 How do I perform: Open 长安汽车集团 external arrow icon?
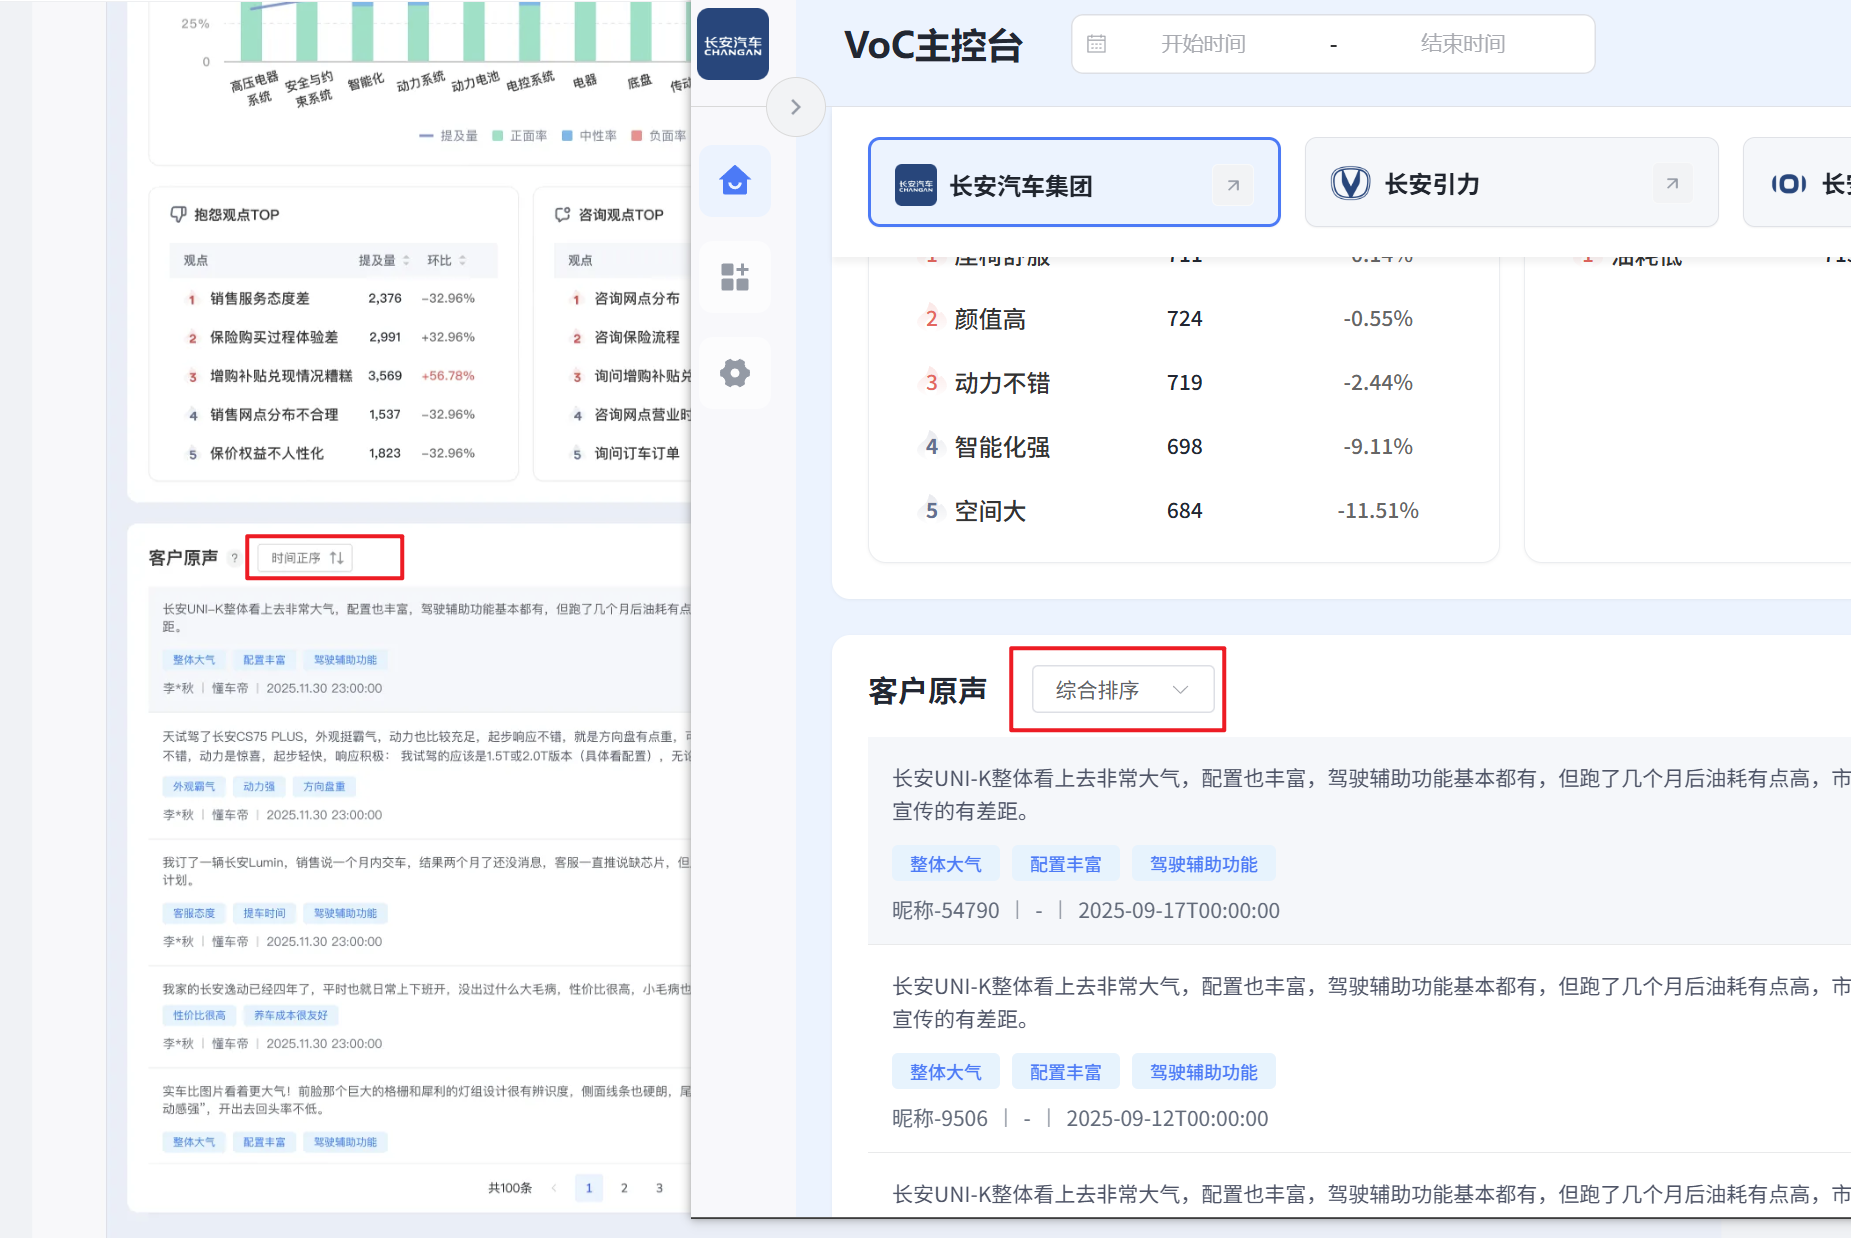point(1233,185)
